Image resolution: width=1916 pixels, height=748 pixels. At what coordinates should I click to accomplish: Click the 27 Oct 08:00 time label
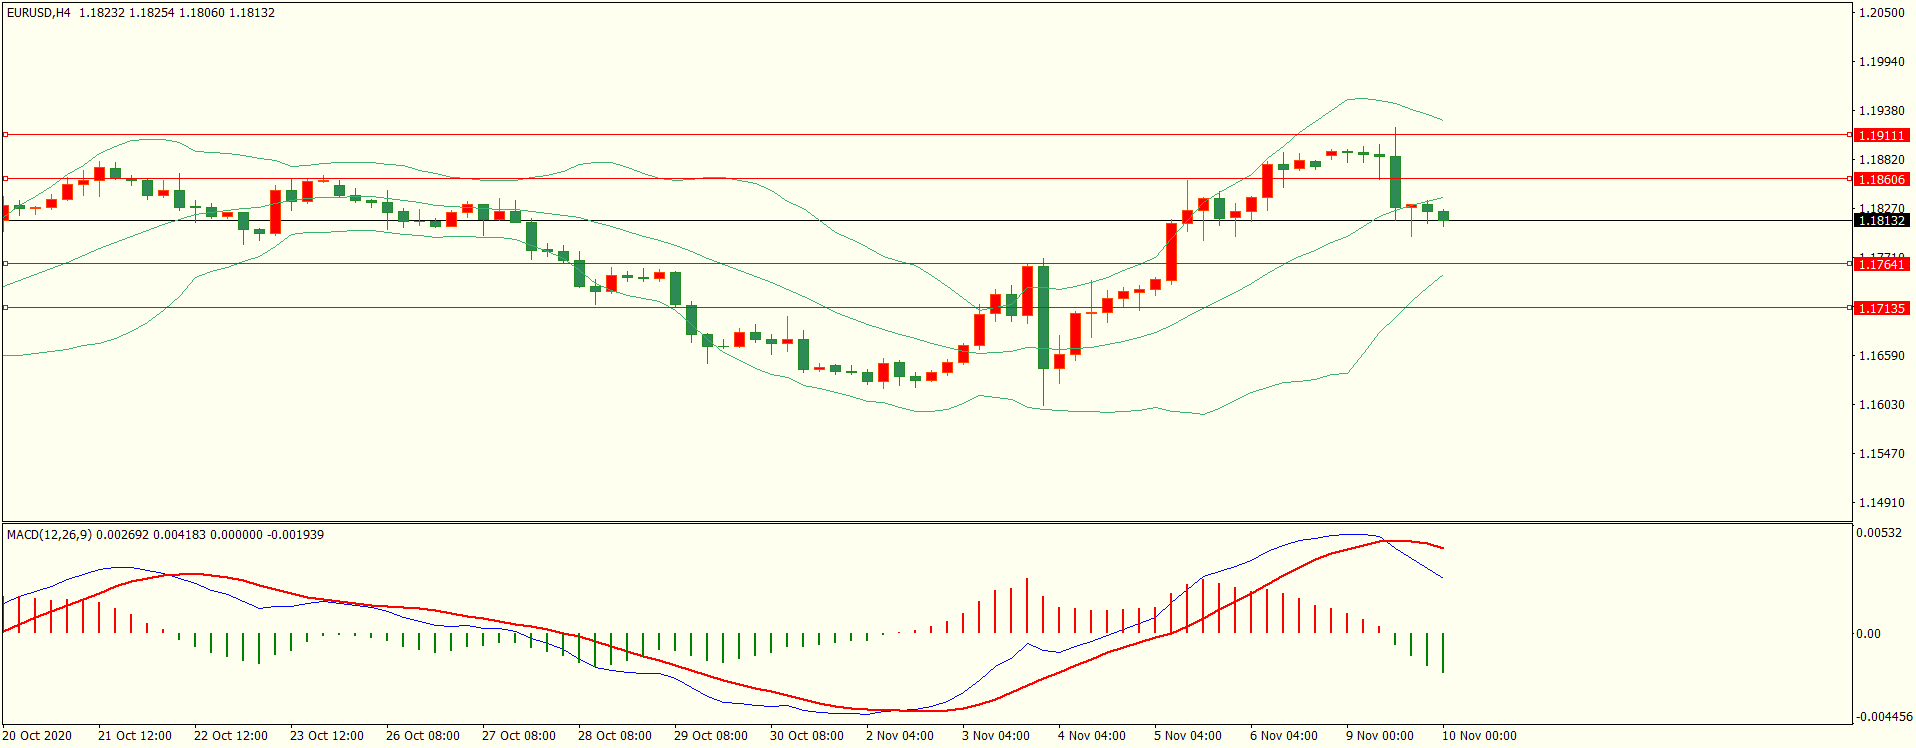[519, 736]
